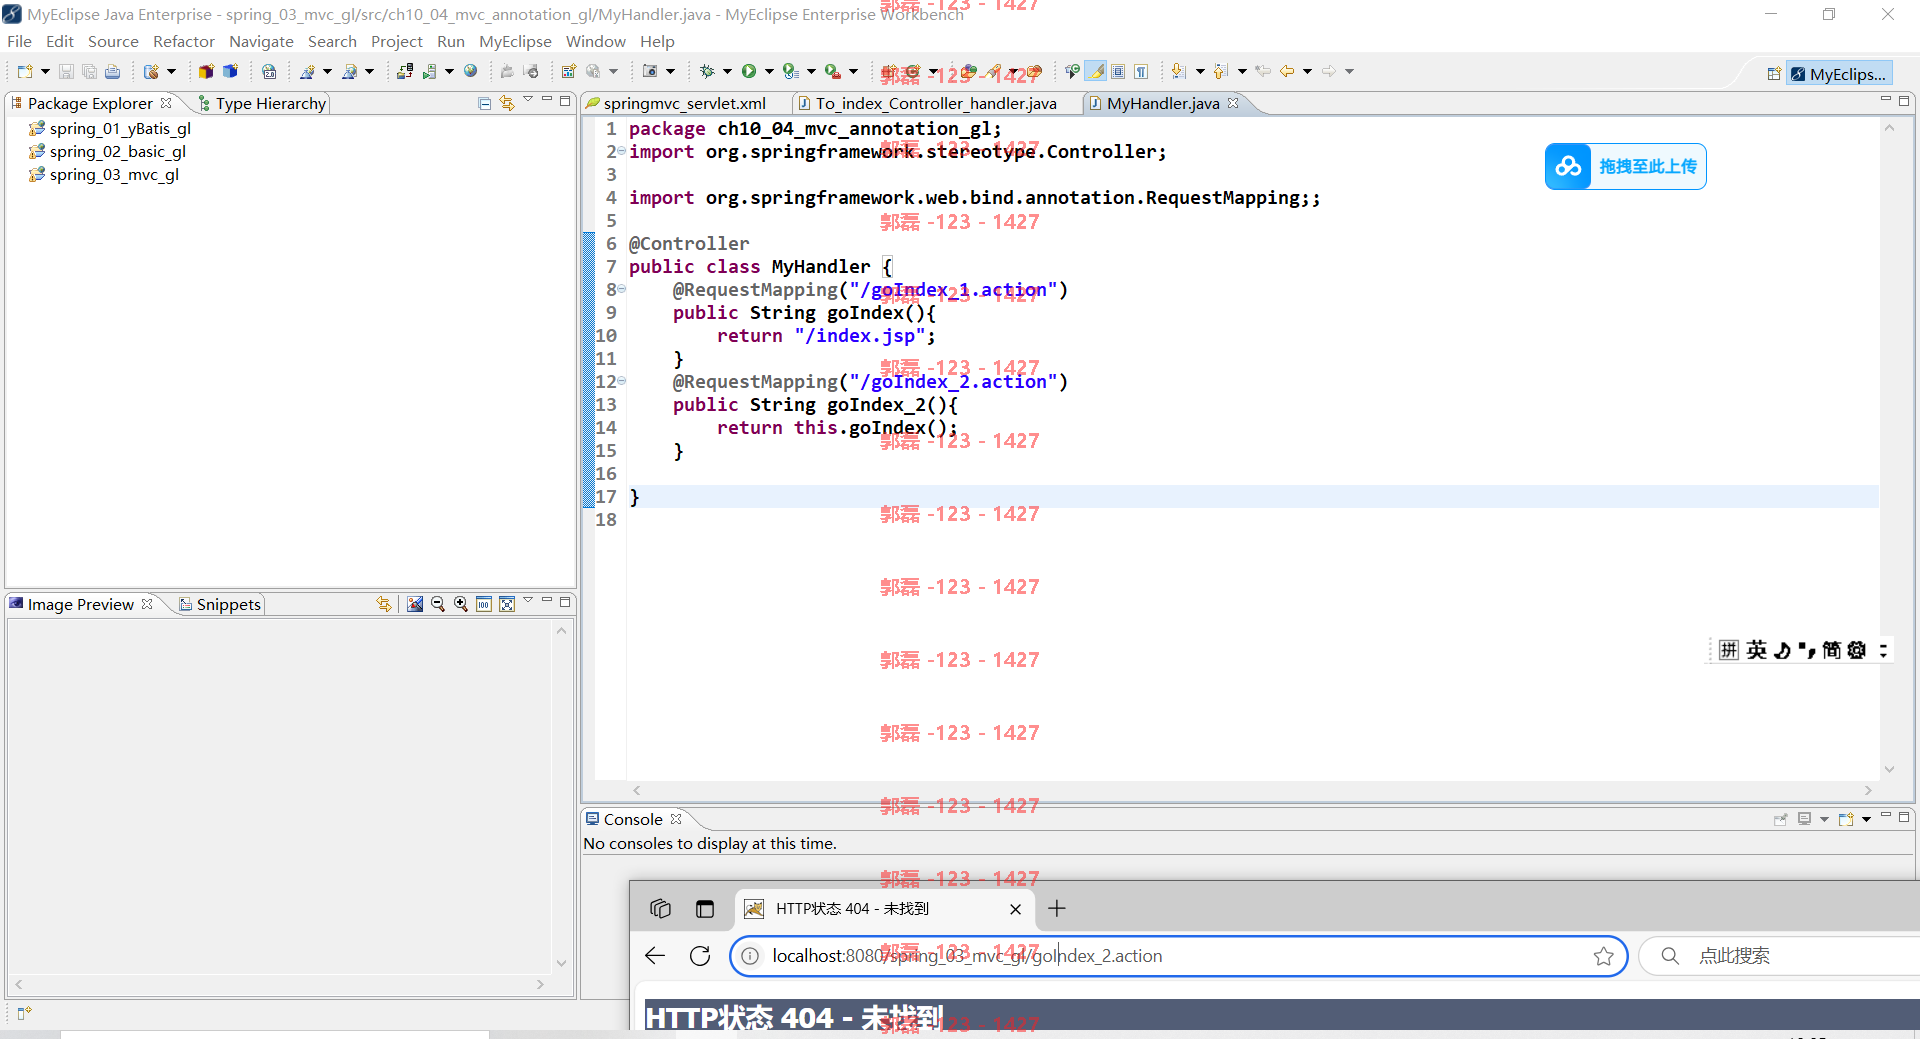Click the camera capture toolbar icon
This screenshot has height=1039, width=1920.
coord(650,71)
